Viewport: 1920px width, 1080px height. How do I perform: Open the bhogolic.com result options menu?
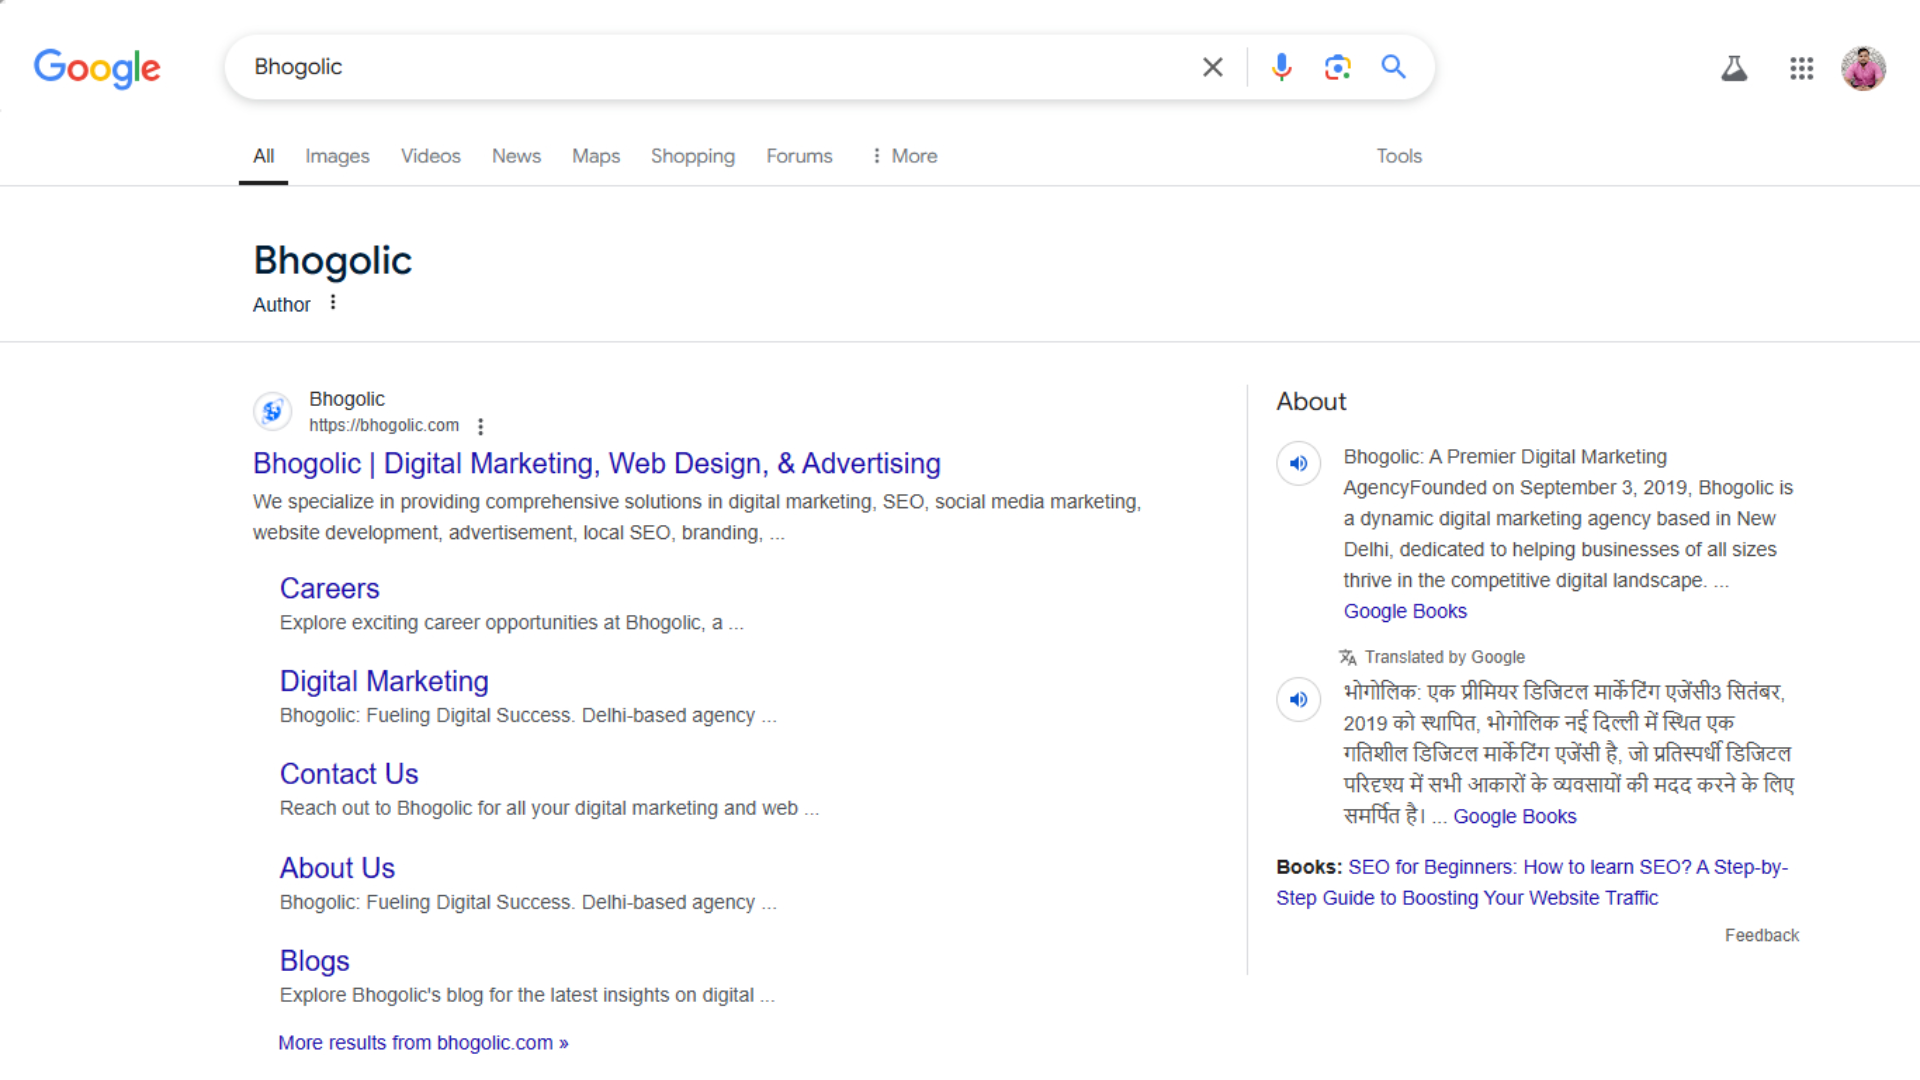click(481, 427)
